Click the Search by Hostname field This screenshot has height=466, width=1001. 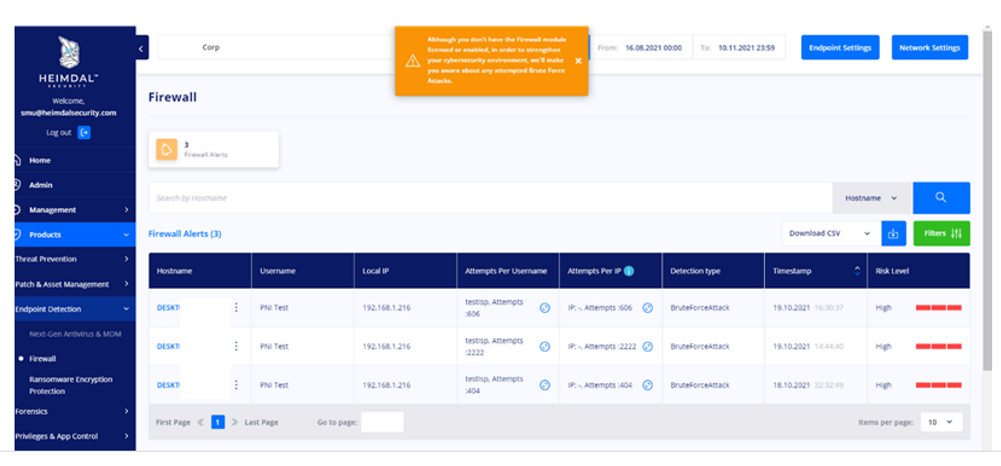(490, 198)
